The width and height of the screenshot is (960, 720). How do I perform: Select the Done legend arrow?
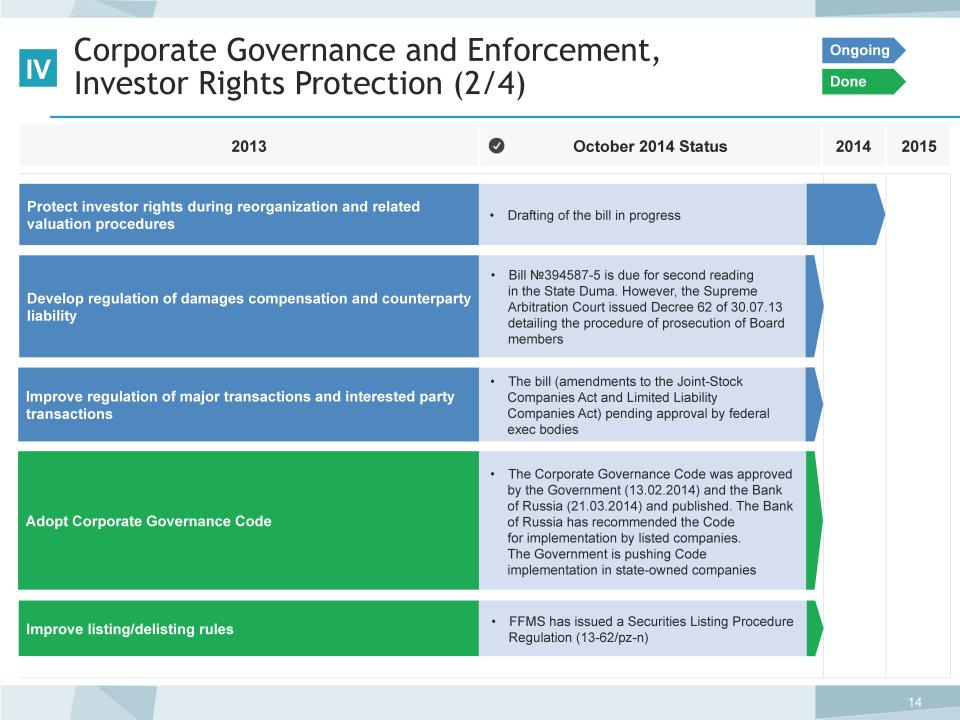point(863,81)
